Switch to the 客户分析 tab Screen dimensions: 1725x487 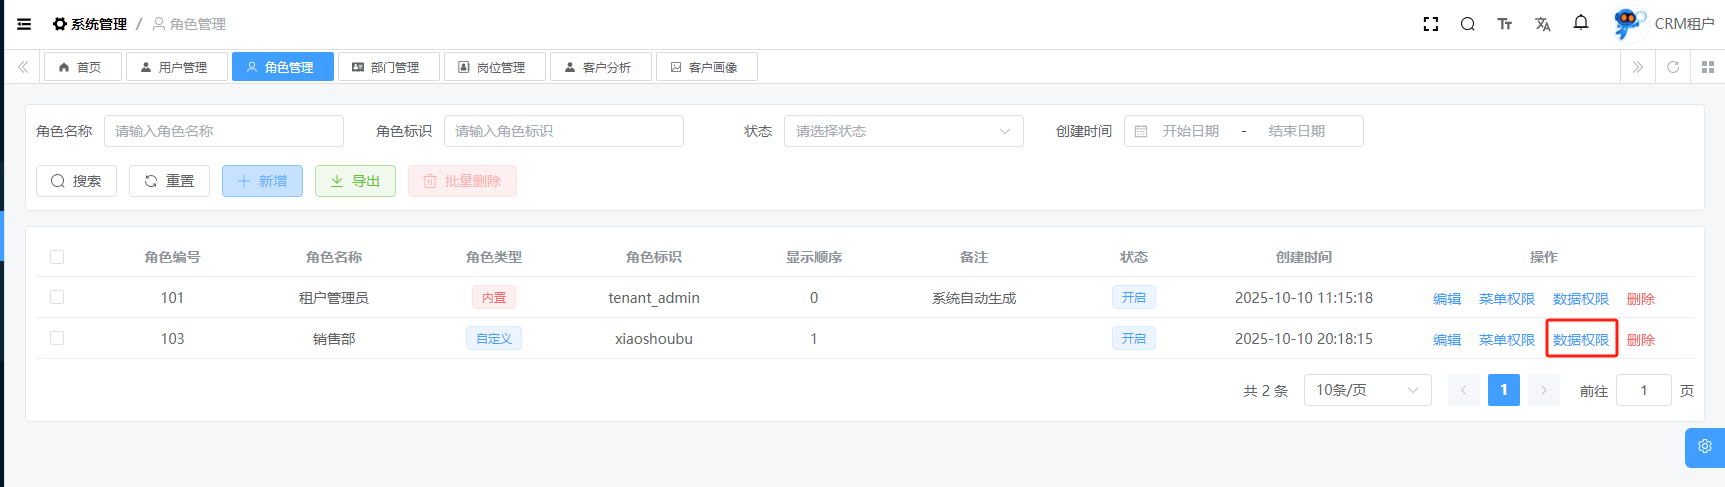pos(600,67)
